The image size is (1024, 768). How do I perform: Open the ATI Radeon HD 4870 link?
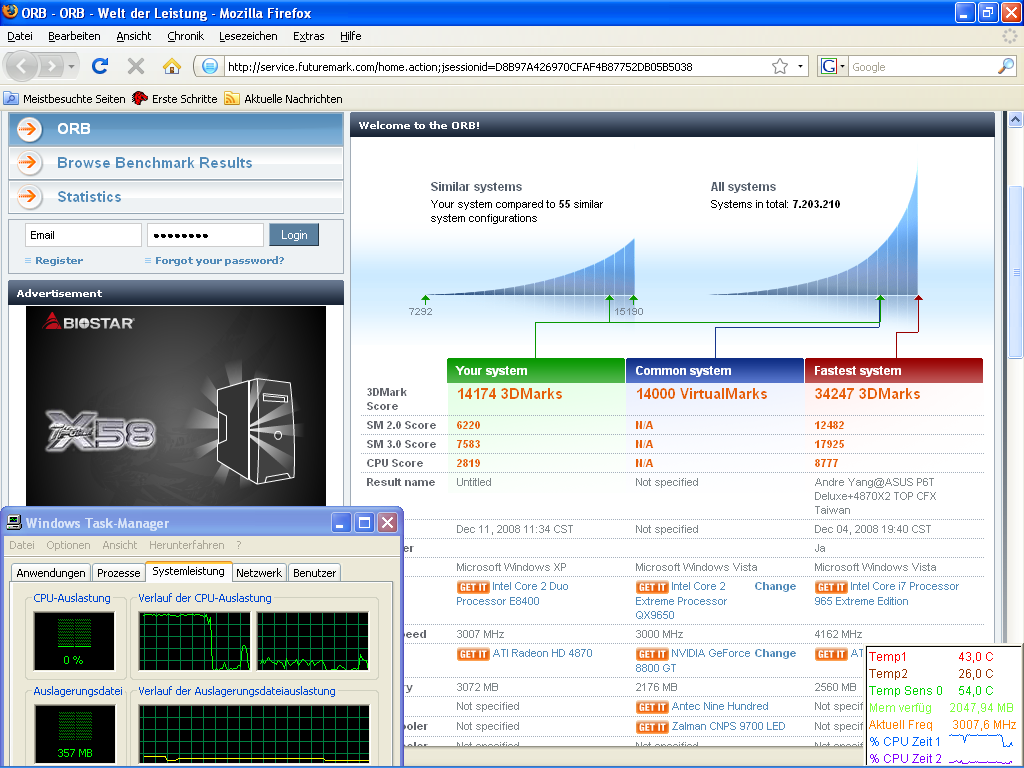(542, 653)
